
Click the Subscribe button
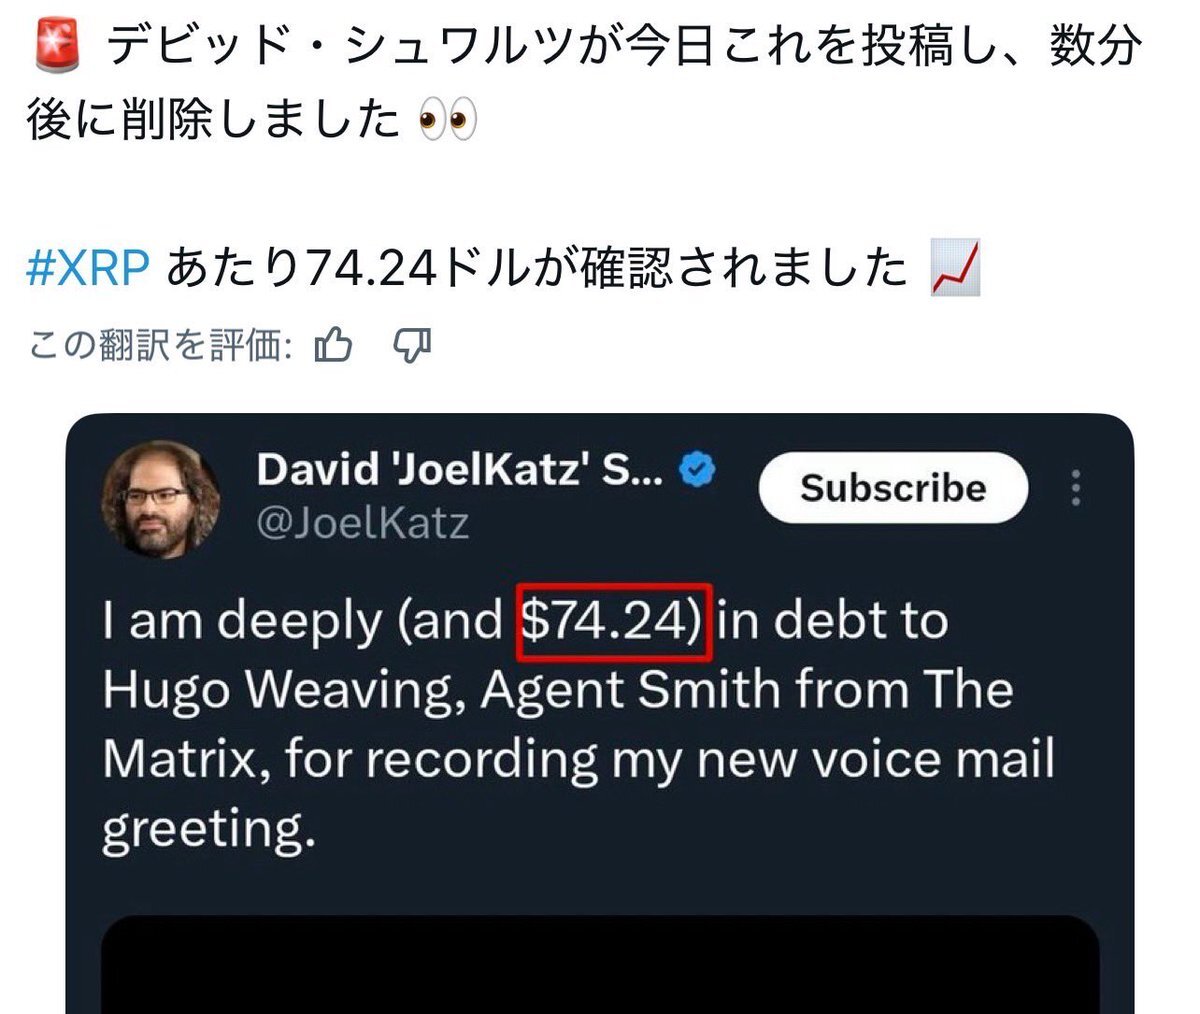893,488
